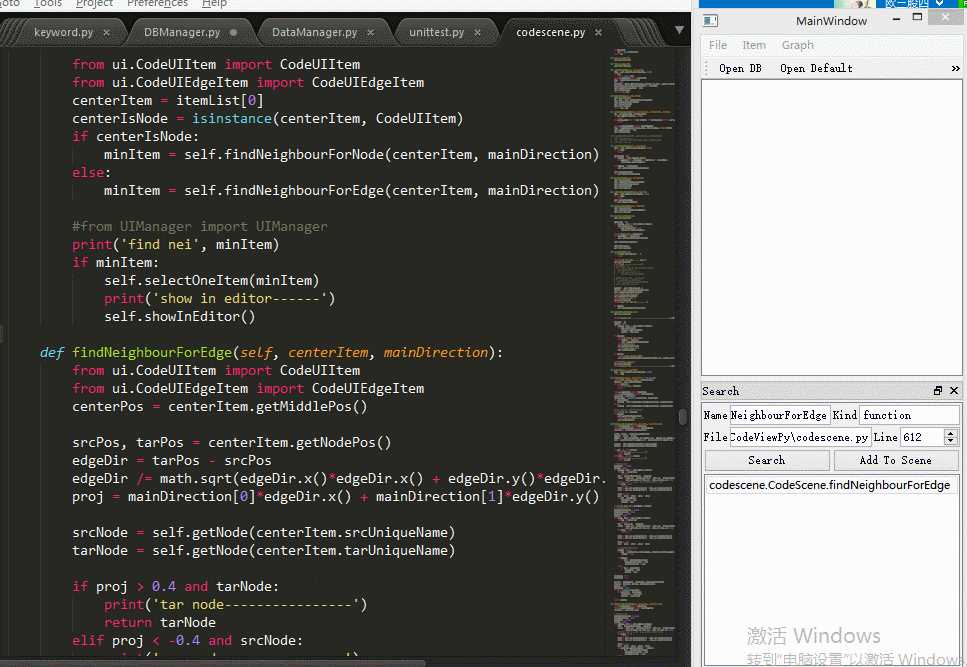Image resolution: width=967 pixels, height=667 pixels.
Task: Click the Search button
Action: 767,460
